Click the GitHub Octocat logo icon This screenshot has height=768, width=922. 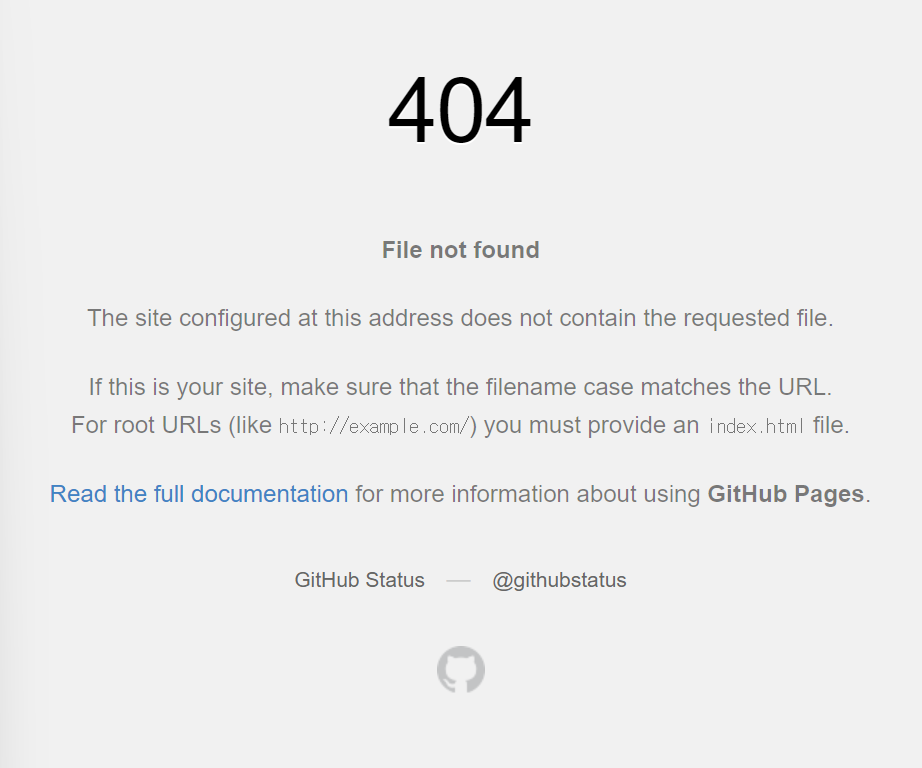[461, 669]
